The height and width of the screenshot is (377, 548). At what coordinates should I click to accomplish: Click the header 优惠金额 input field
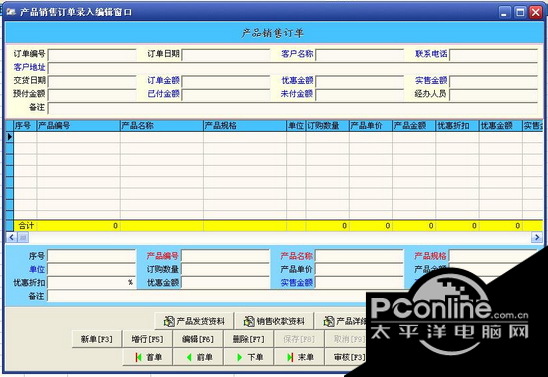coord(360,81)
